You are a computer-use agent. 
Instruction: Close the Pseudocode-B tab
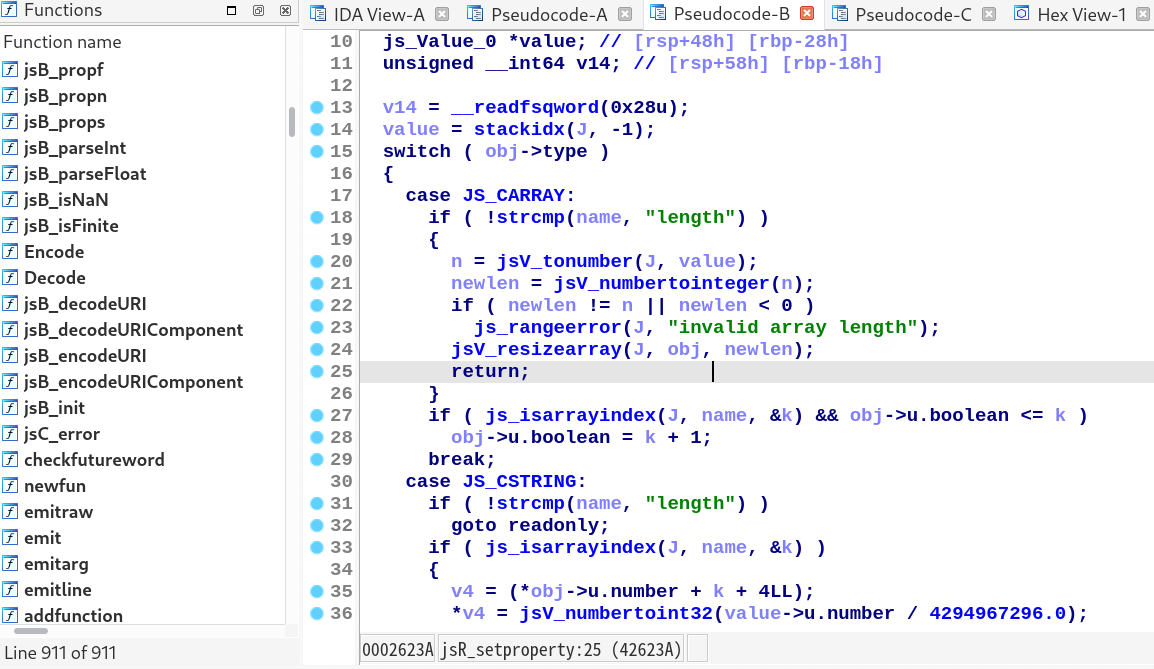pyautogui.click(x=807, y=14)
